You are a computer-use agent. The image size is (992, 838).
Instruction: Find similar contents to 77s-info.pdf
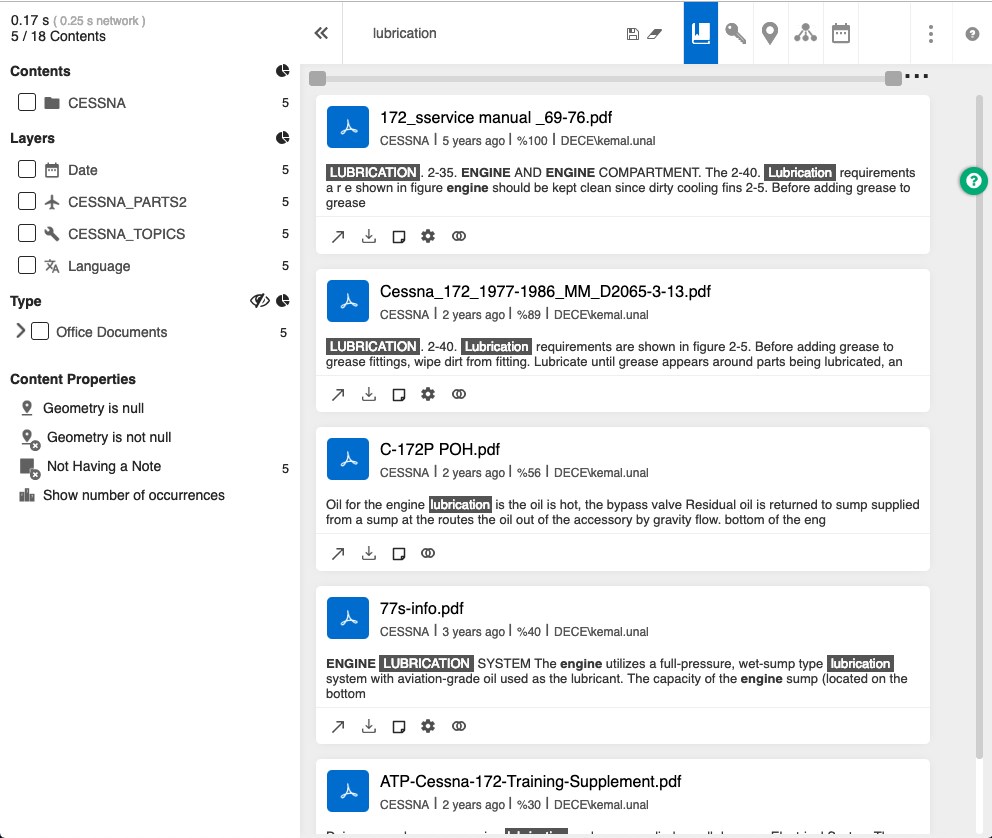459,727
